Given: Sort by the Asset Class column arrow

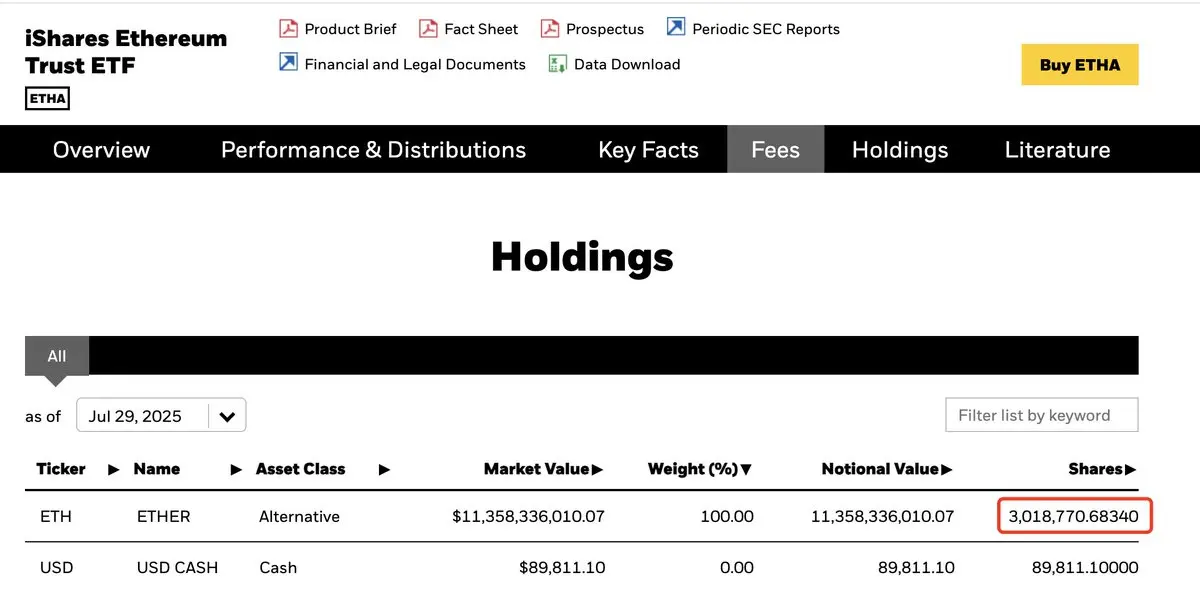Looking at the screenshot, I should [384, 469].
